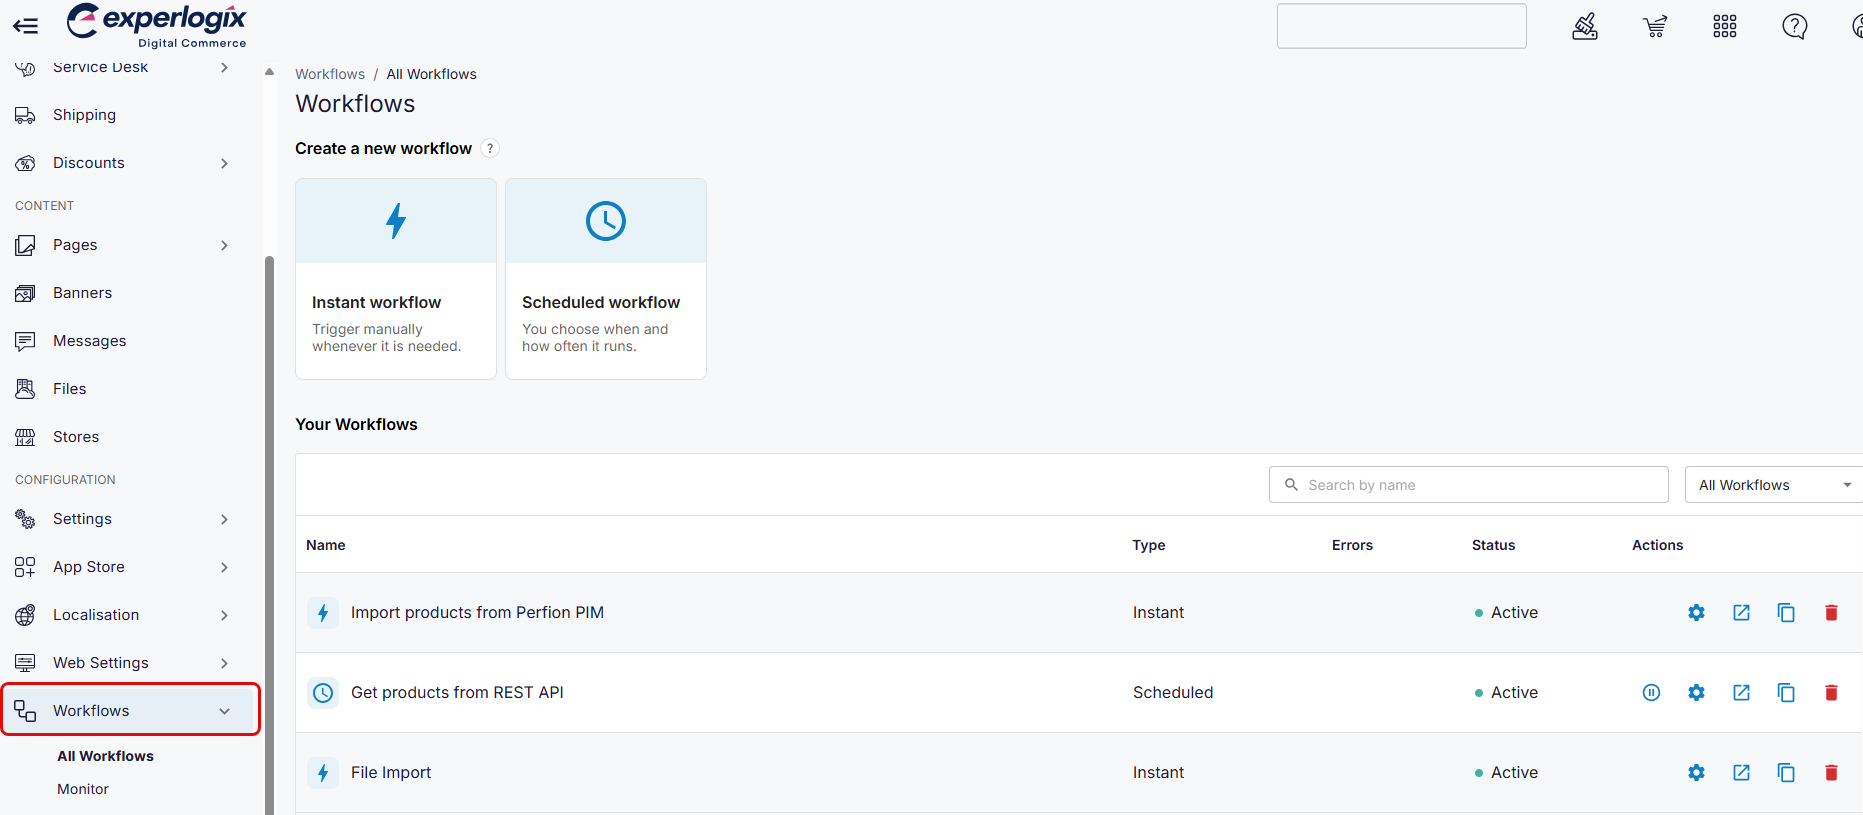Open the apps grid icon in header
The image size is (1863, 815).
[1725, 26]
